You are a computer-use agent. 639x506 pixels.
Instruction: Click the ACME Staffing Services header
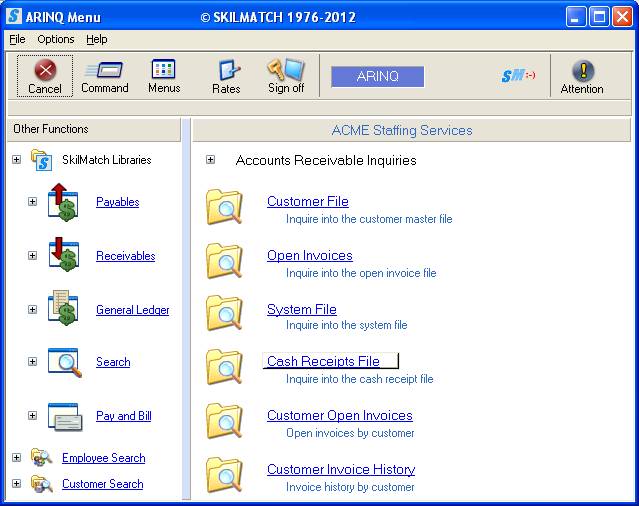[412, 130]
